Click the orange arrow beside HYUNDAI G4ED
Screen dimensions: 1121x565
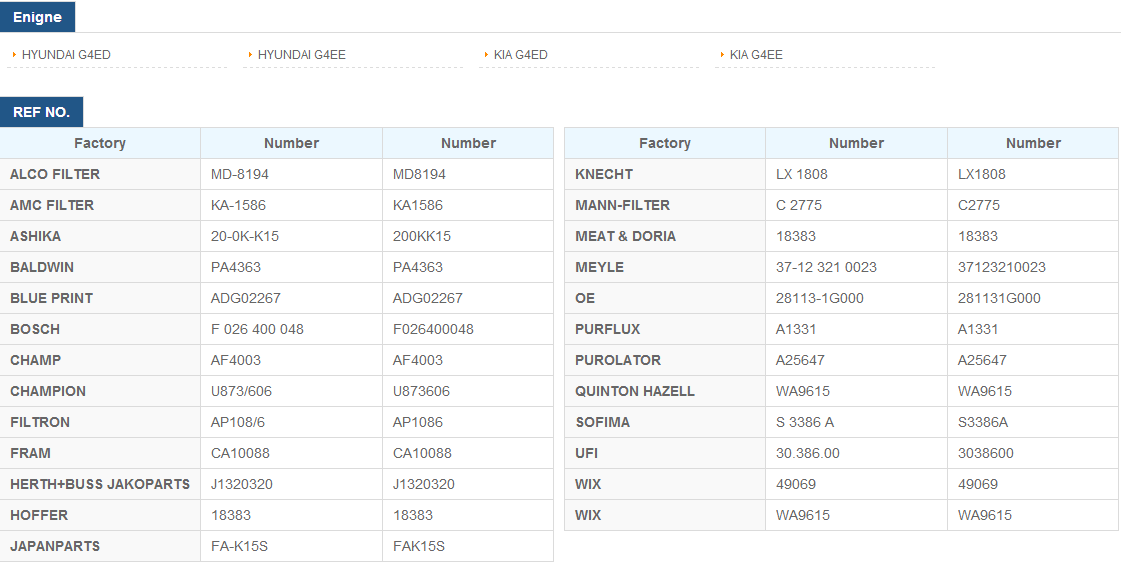tap(14, 54)
